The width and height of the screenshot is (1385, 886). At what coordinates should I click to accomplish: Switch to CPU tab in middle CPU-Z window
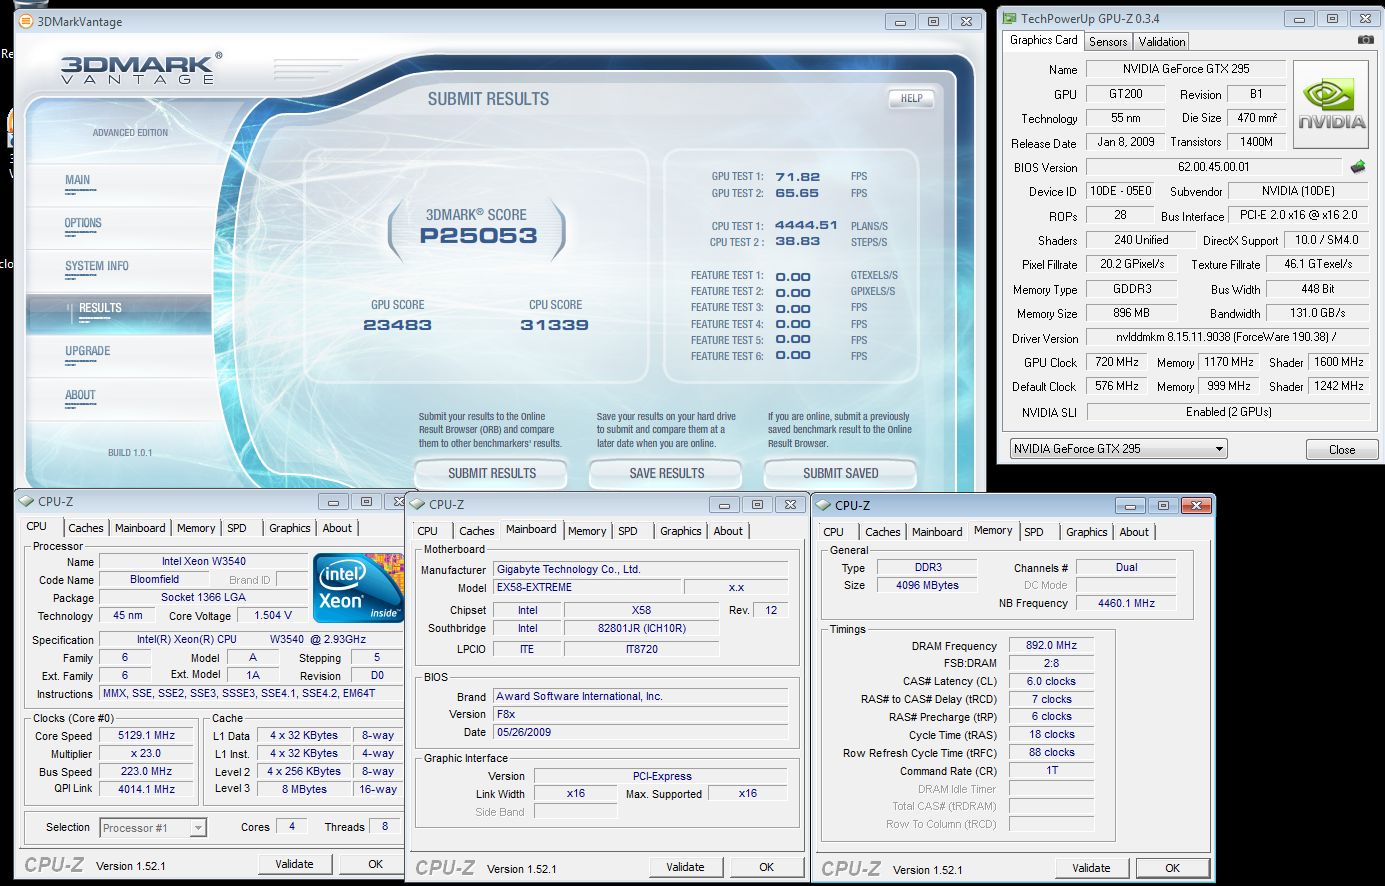pyautogui.click(x=428, y=531)
